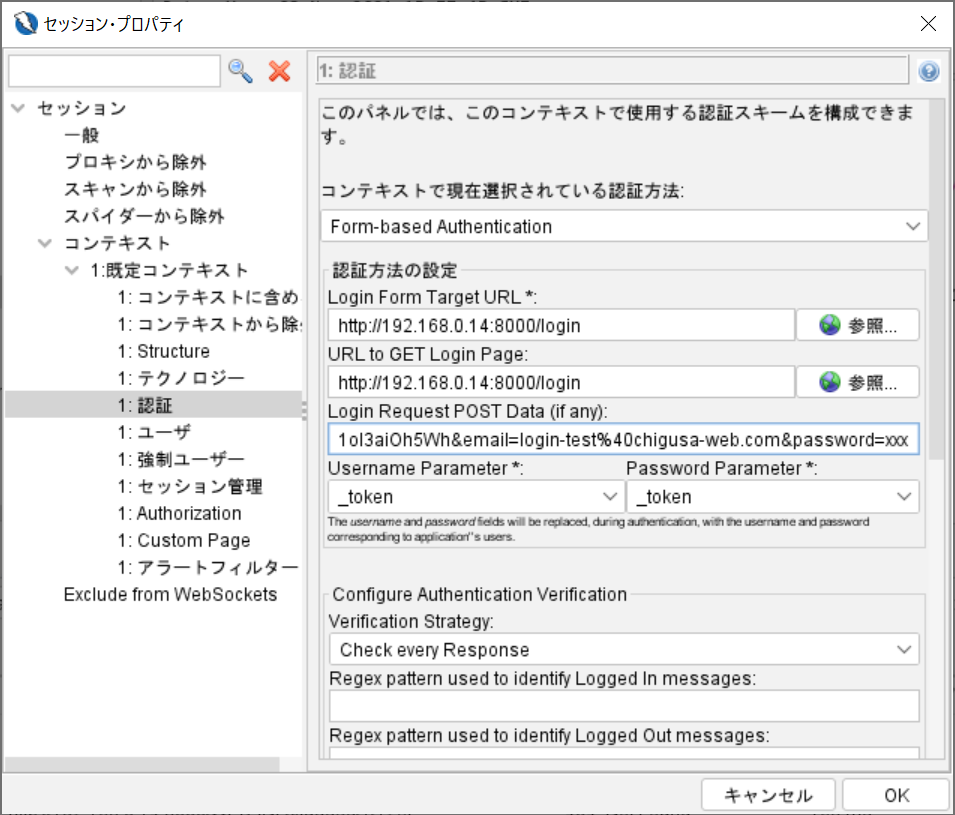
Task: Click the ZAP logo in the title bar
Action: pos(26,24)
